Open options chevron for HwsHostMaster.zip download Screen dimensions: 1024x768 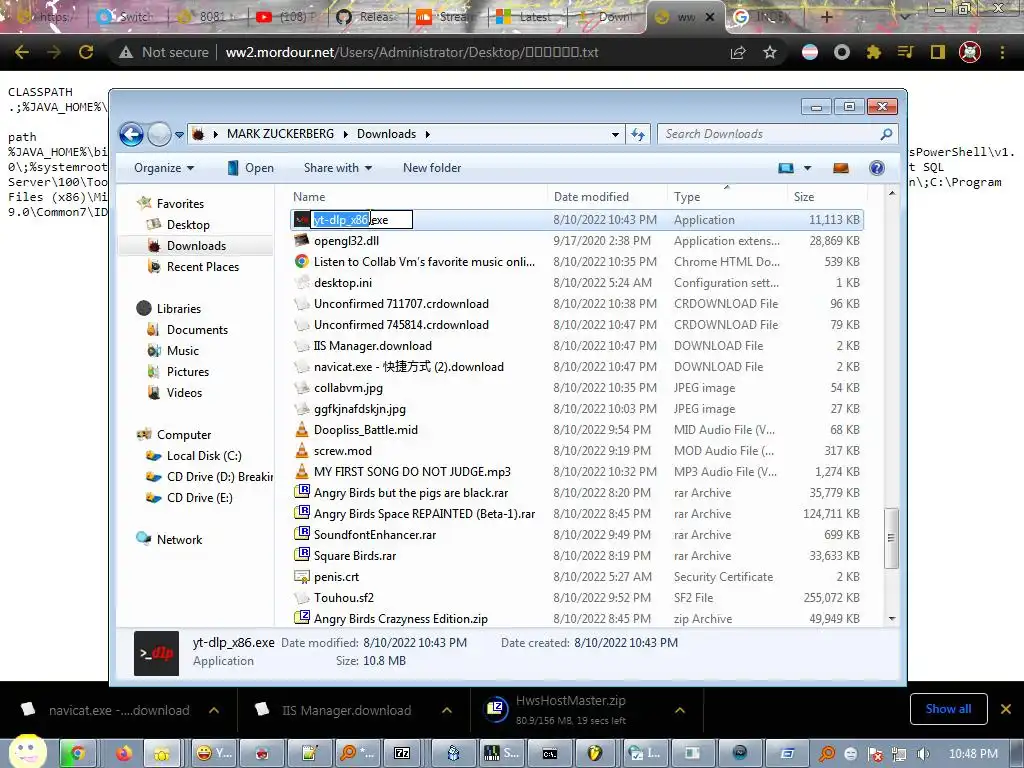(680, 710)
